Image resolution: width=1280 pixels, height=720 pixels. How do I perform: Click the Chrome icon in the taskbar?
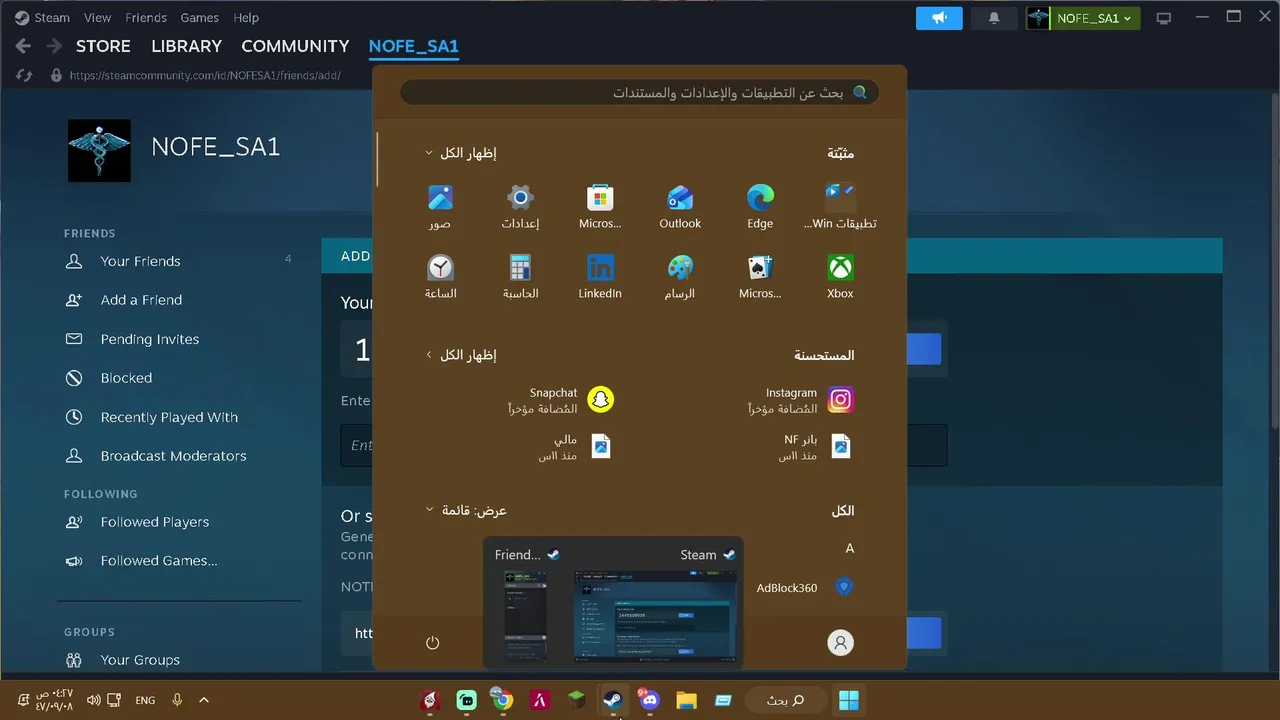pos(502,700)
